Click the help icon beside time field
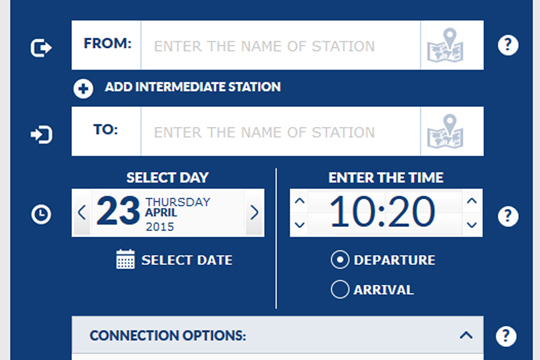Viewport: 540px width, 360px height. tap(508, 216)
